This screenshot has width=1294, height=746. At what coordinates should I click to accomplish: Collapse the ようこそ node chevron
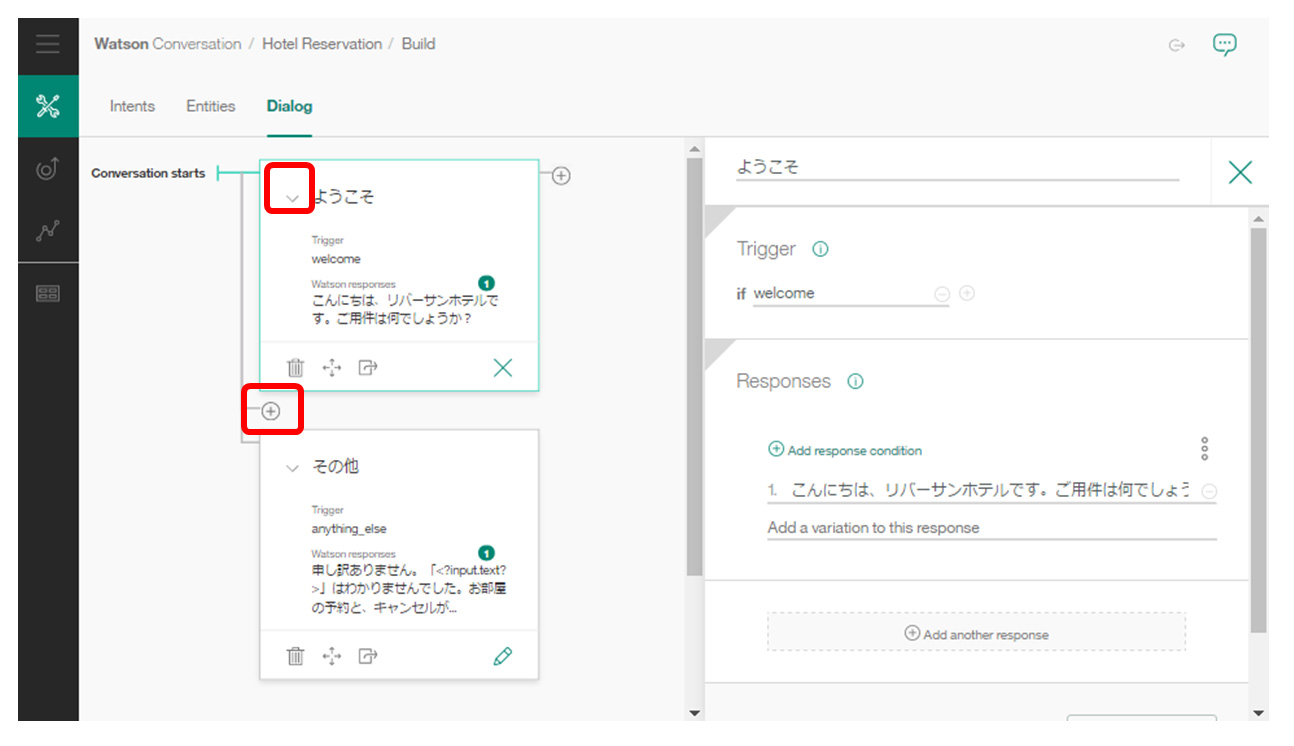(x=292, y=198)
